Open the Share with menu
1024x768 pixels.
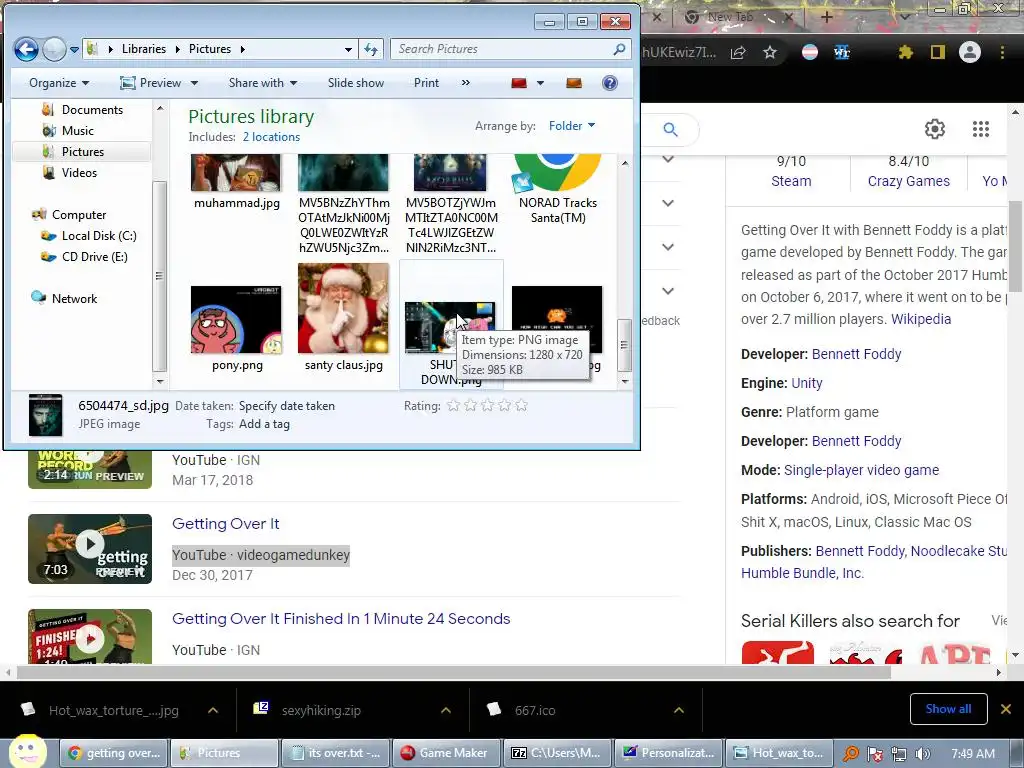point(263,83)
